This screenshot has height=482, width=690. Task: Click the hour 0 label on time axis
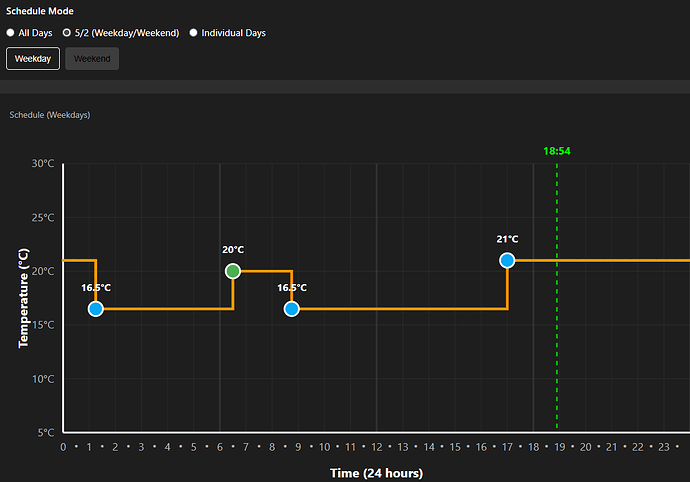coord(63,447)
